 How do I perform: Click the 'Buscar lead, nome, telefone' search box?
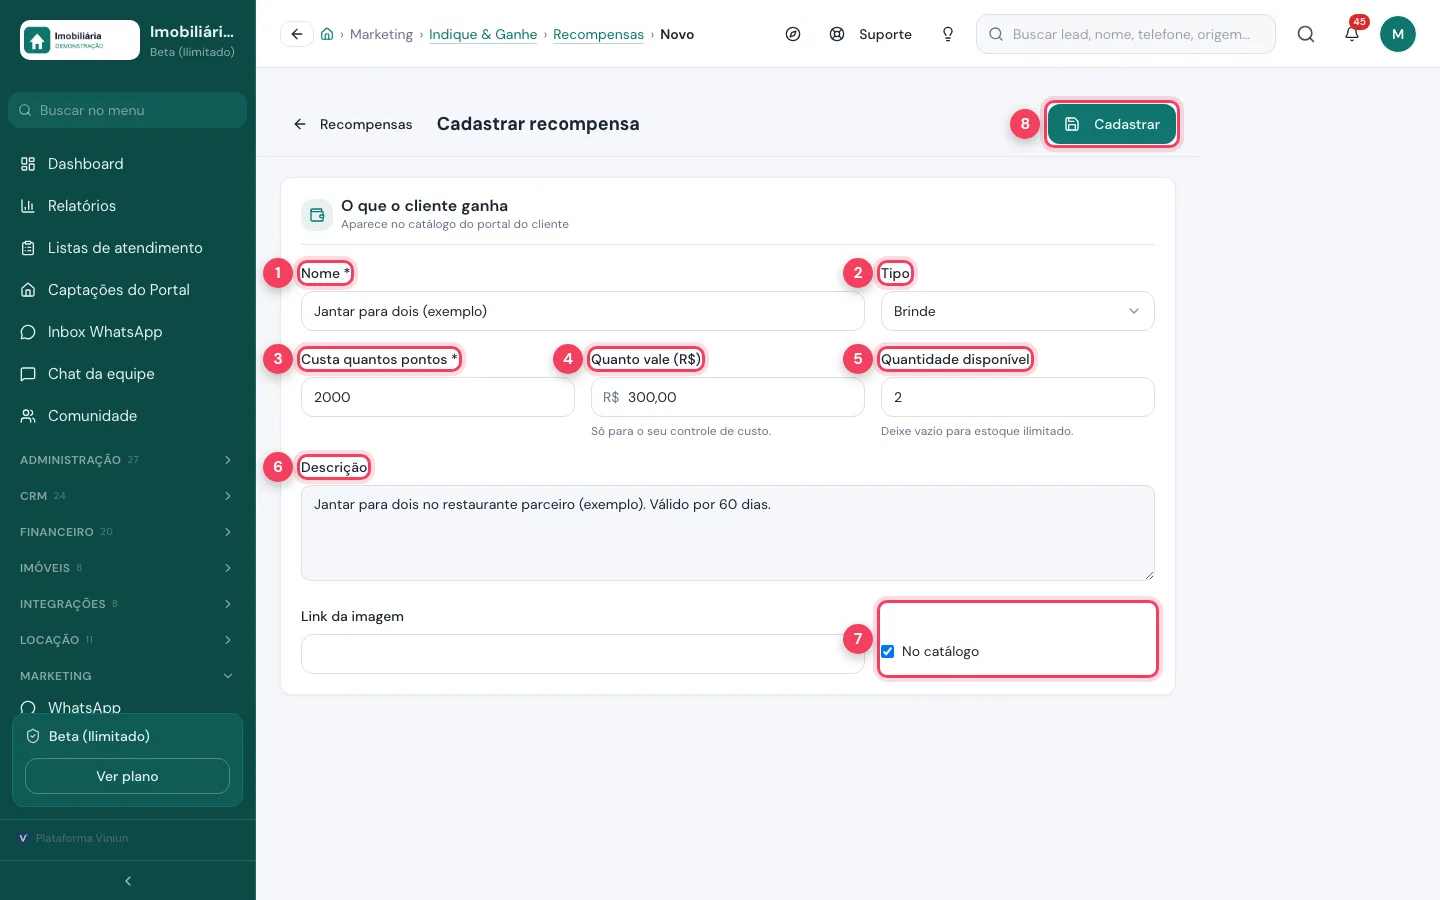point(1126,34)
